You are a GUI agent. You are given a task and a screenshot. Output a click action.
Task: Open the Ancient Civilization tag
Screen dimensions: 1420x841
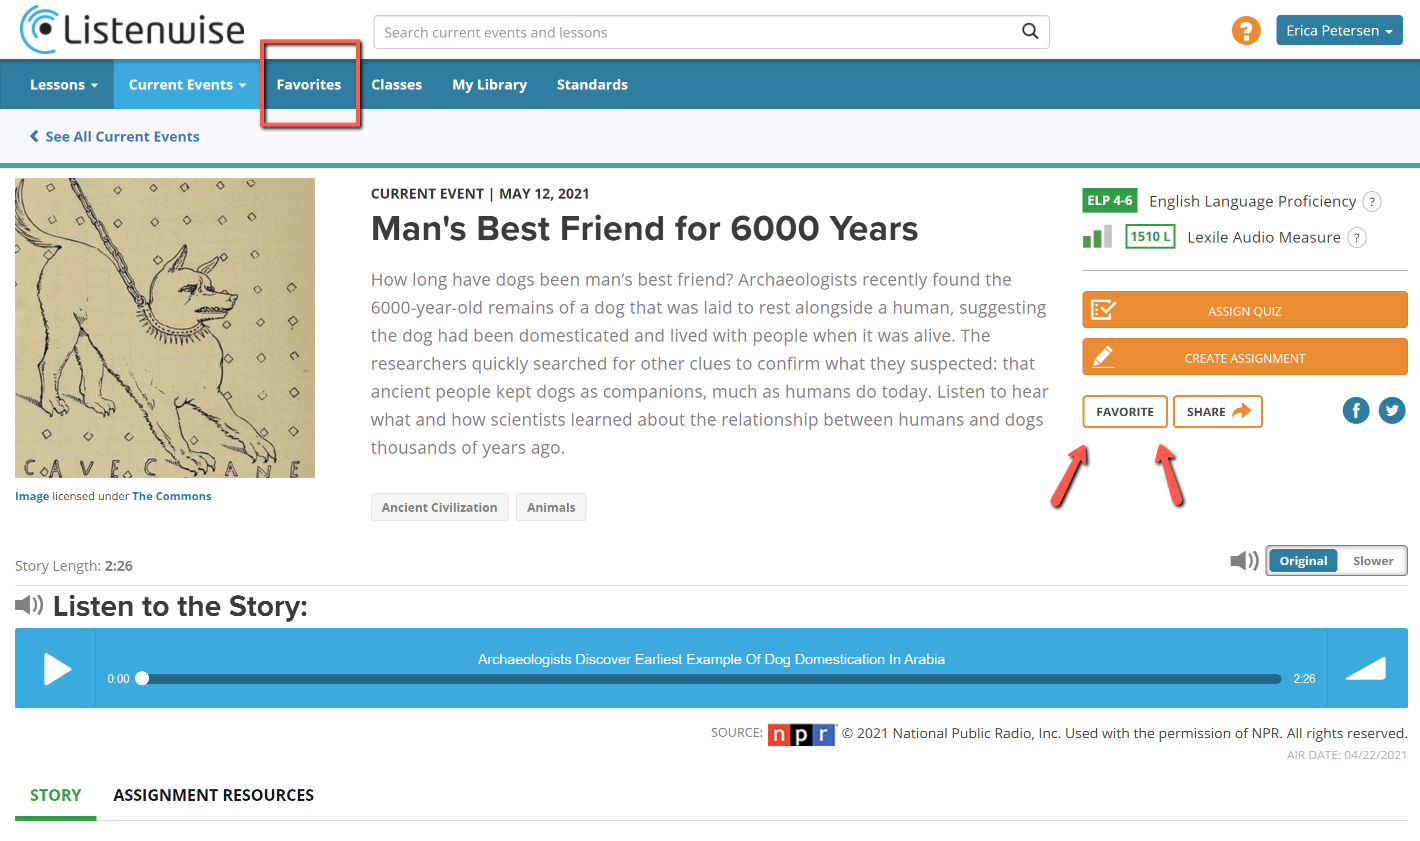click(x=439, y=507)
